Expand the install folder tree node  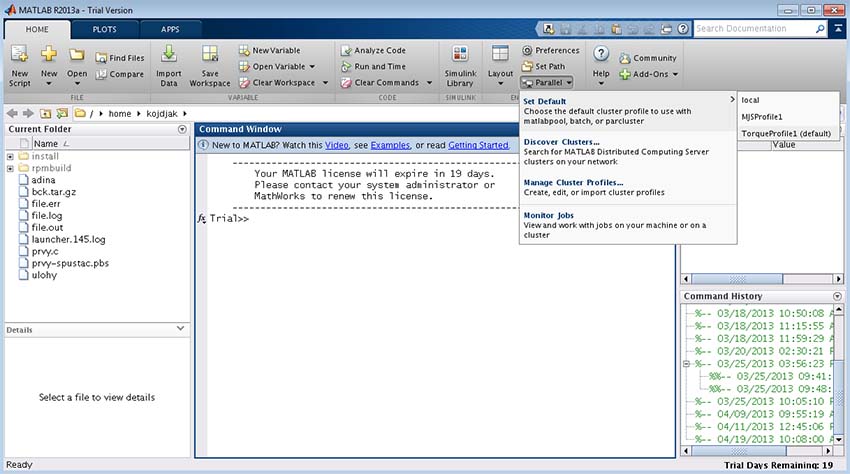coord(11,156)
